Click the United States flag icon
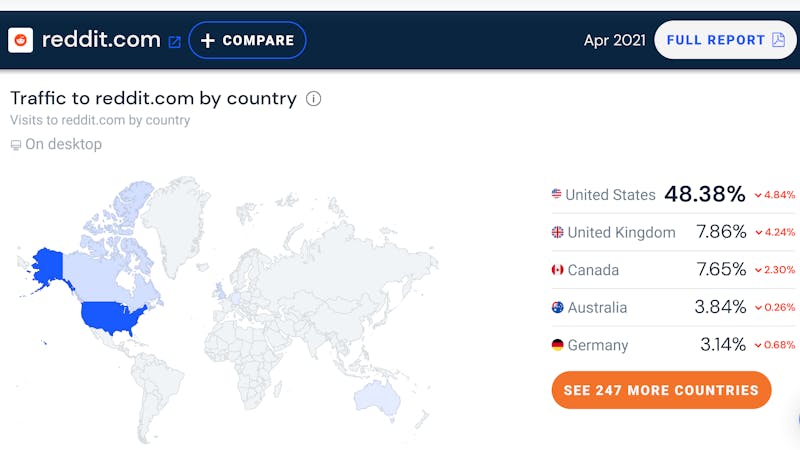Image resolution: width=800 pixels, height=450 pixels. coord(556,195)
